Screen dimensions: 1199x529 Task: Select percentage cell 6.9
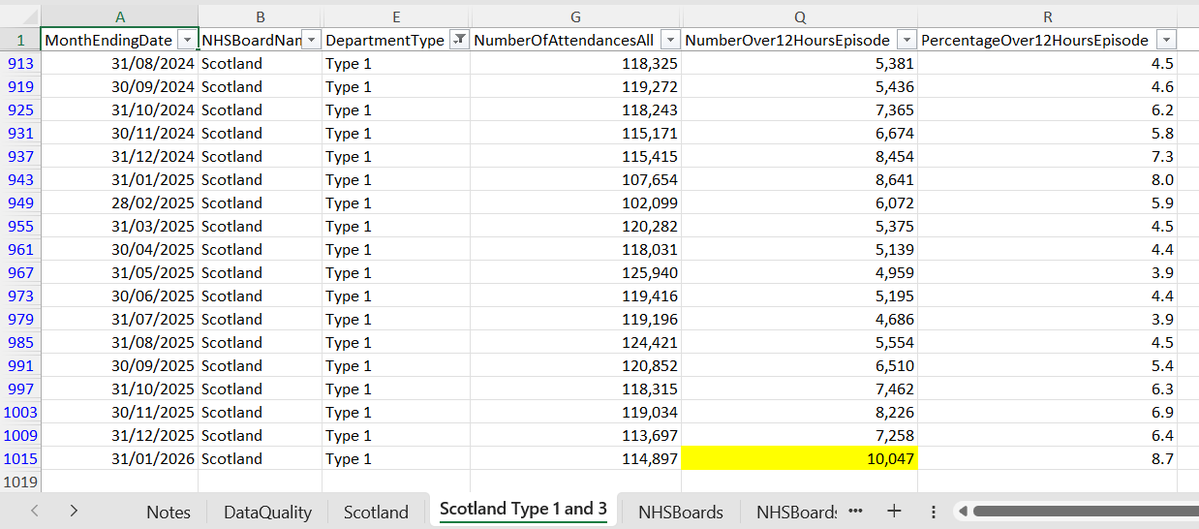click(1047, 412)
